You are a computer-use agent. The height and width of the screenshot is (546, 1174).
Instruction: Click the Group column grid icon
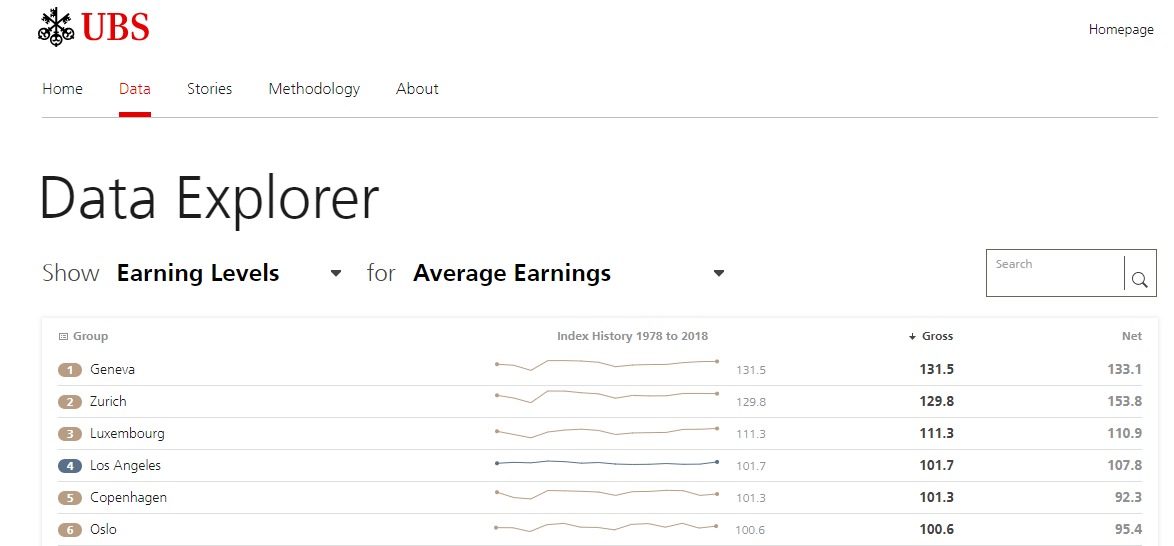pos(63,337)
